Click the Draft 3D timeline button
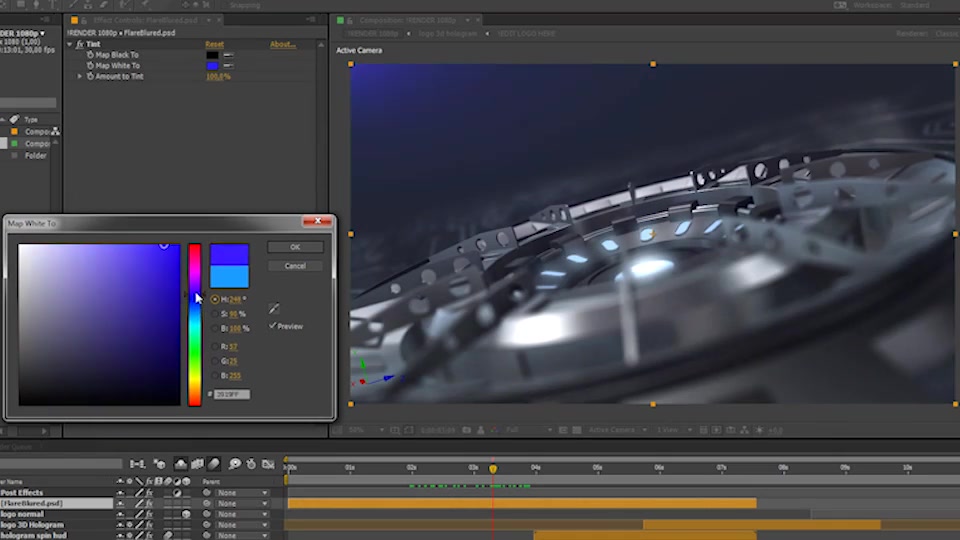 [160, 463]
